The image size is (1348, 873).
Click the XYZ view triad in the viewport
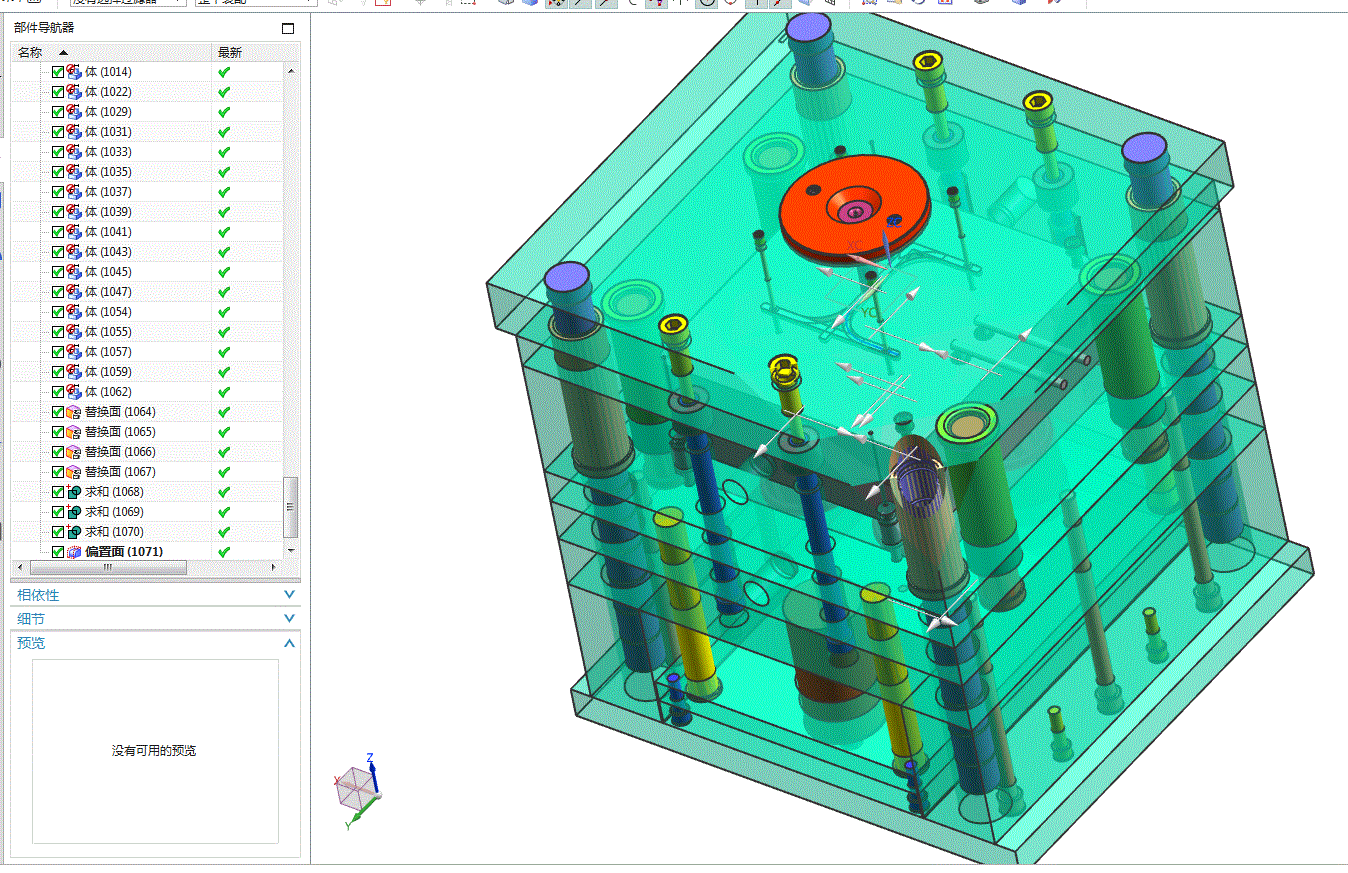358,790
